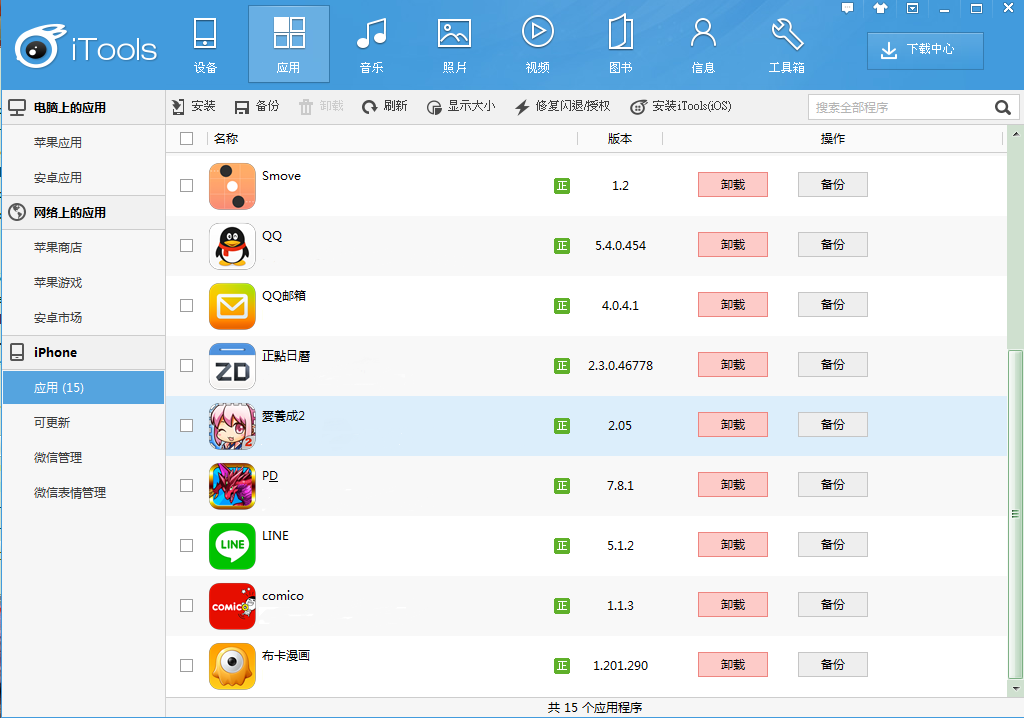The width and height of the screenshot is (1024, 718).
Task: Click the PD dragon app icon
Action: pos(232,487)
